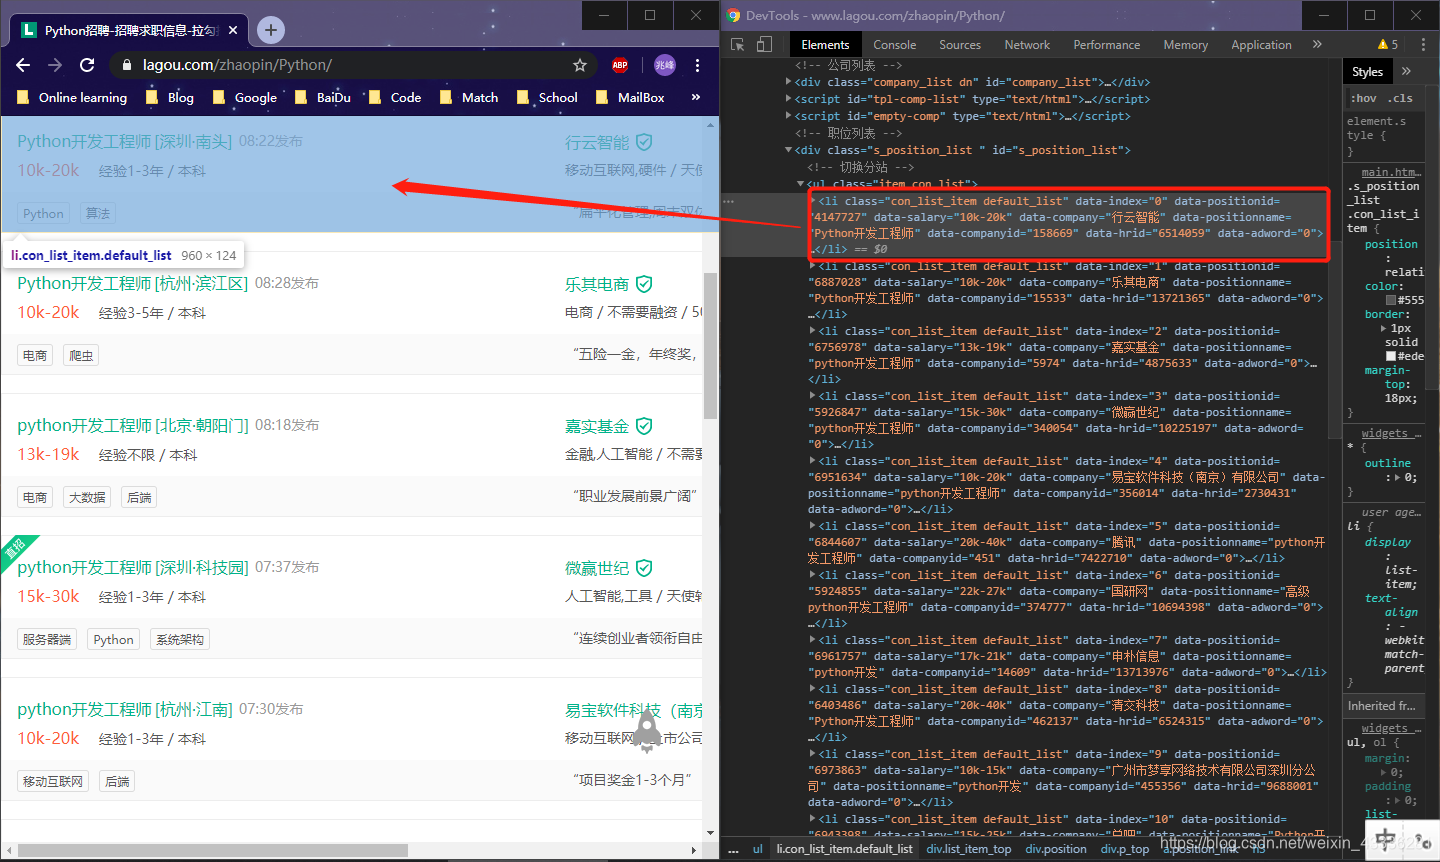Click #ede border color swatch
The height and width of the screenshot is (862, 1440).
pos(1391,356)
